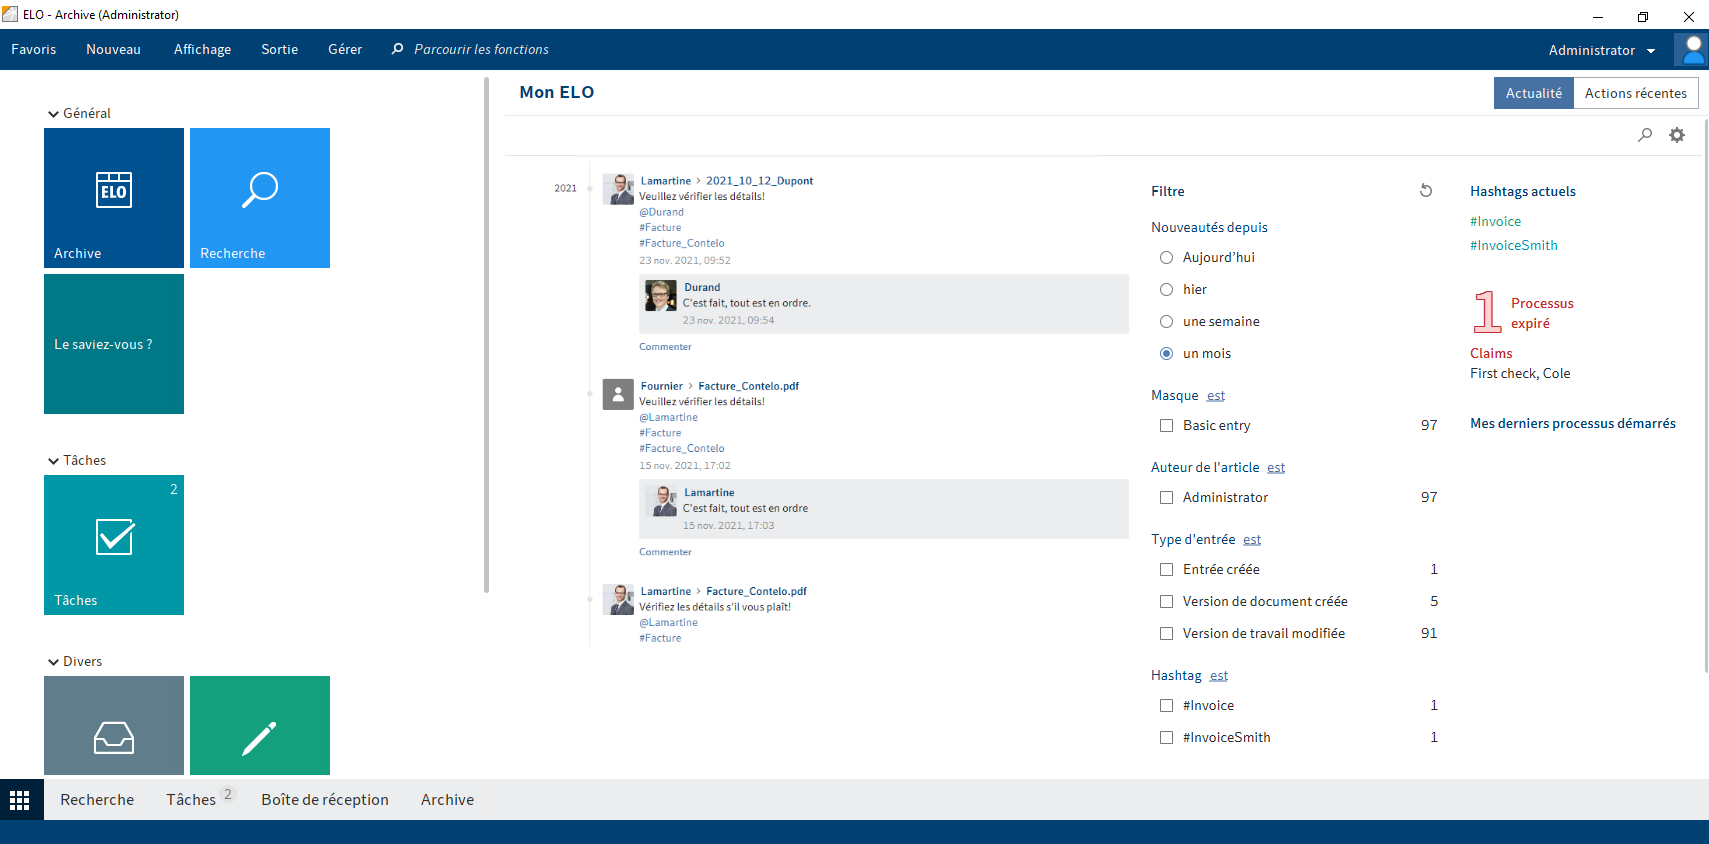Check Version de document créée checkbox
Image resolution: width=1709 pixels, height=844 pixels.
[1166, 601]
